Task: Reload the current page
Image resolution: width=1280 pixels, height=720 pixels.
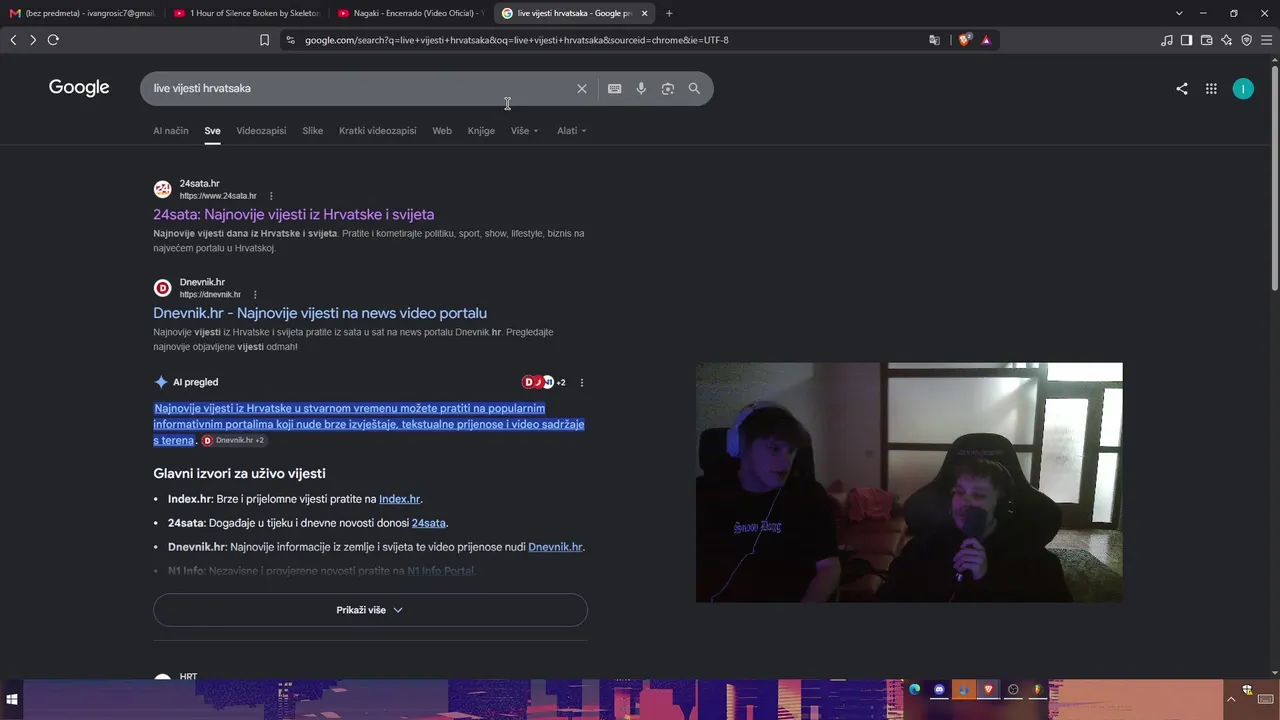Action: 53,40
